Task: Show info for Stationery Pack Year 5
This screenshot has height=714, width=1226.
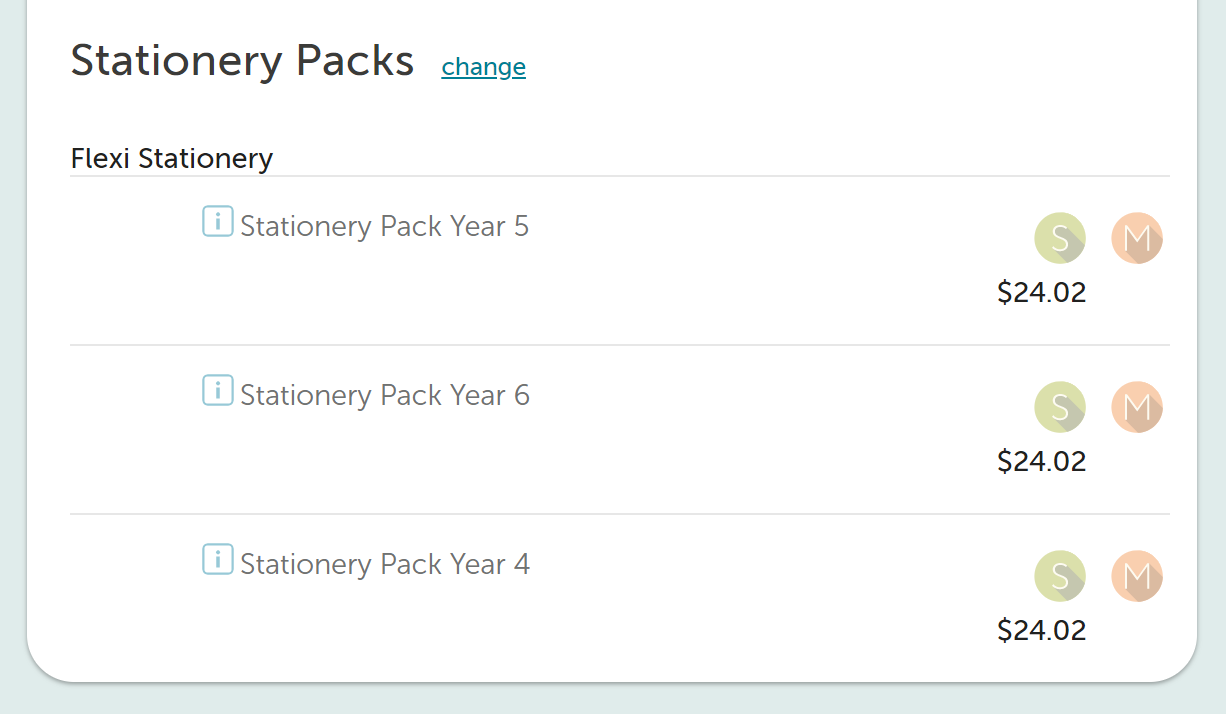Action: tap(218, 221)
